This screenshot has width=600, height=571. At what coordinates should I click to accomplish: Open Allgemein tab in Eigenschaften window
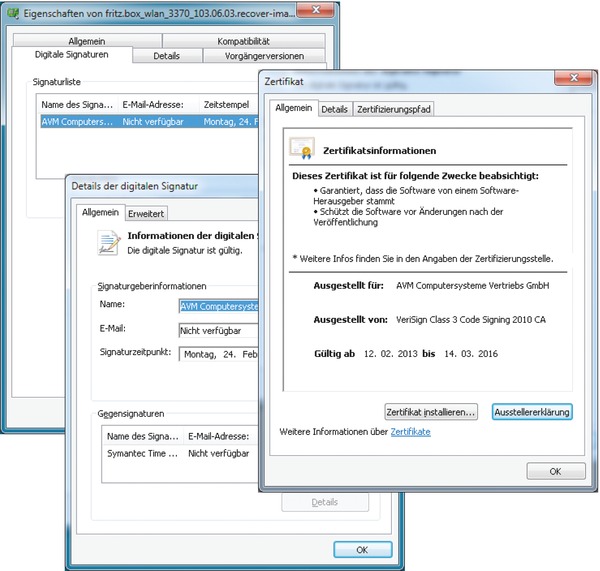87,41
